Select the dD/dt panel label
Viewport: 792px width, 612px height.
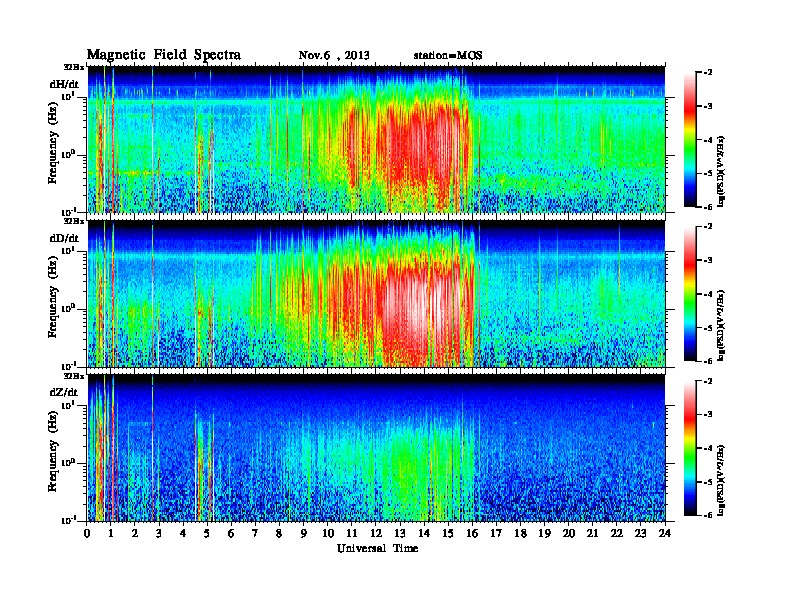(64, 238)
